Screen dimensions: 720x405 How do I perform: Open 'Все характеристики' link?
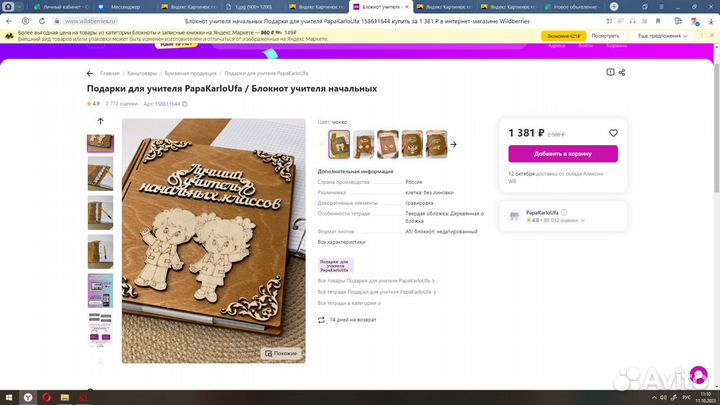[341, 242]
